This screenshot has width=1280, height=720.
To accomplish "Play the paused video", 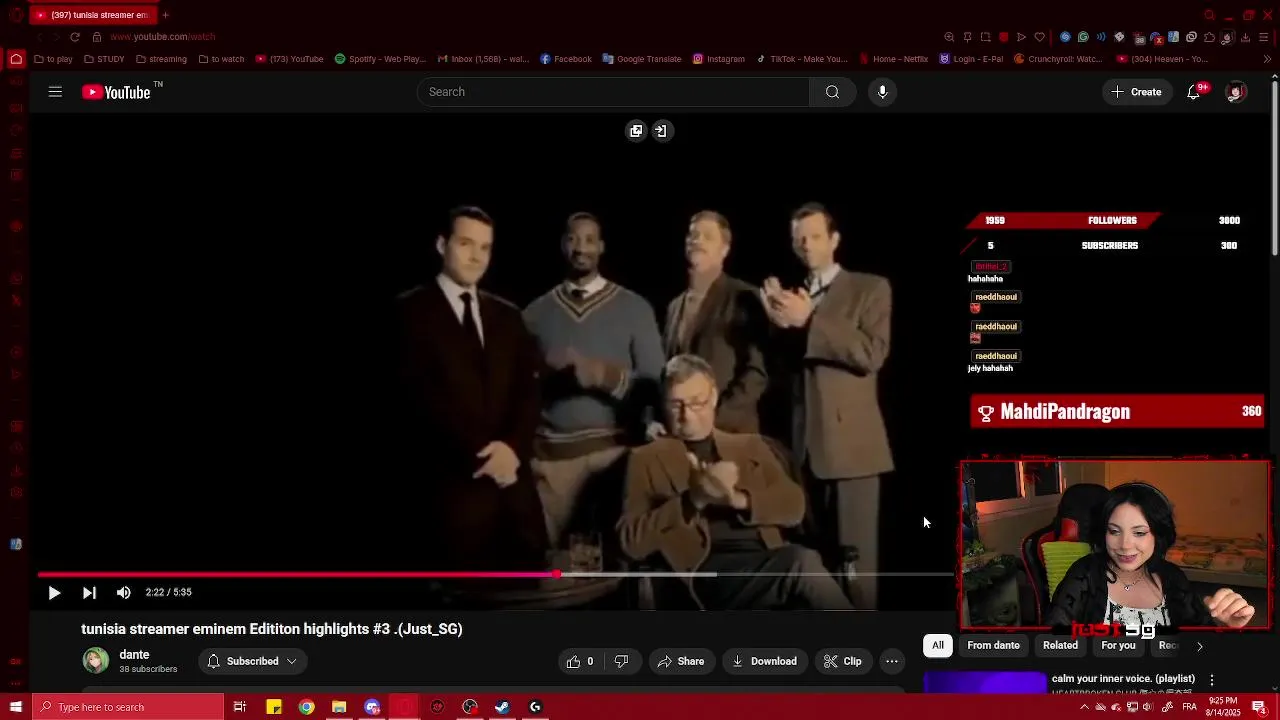I will tap(54, 593).
